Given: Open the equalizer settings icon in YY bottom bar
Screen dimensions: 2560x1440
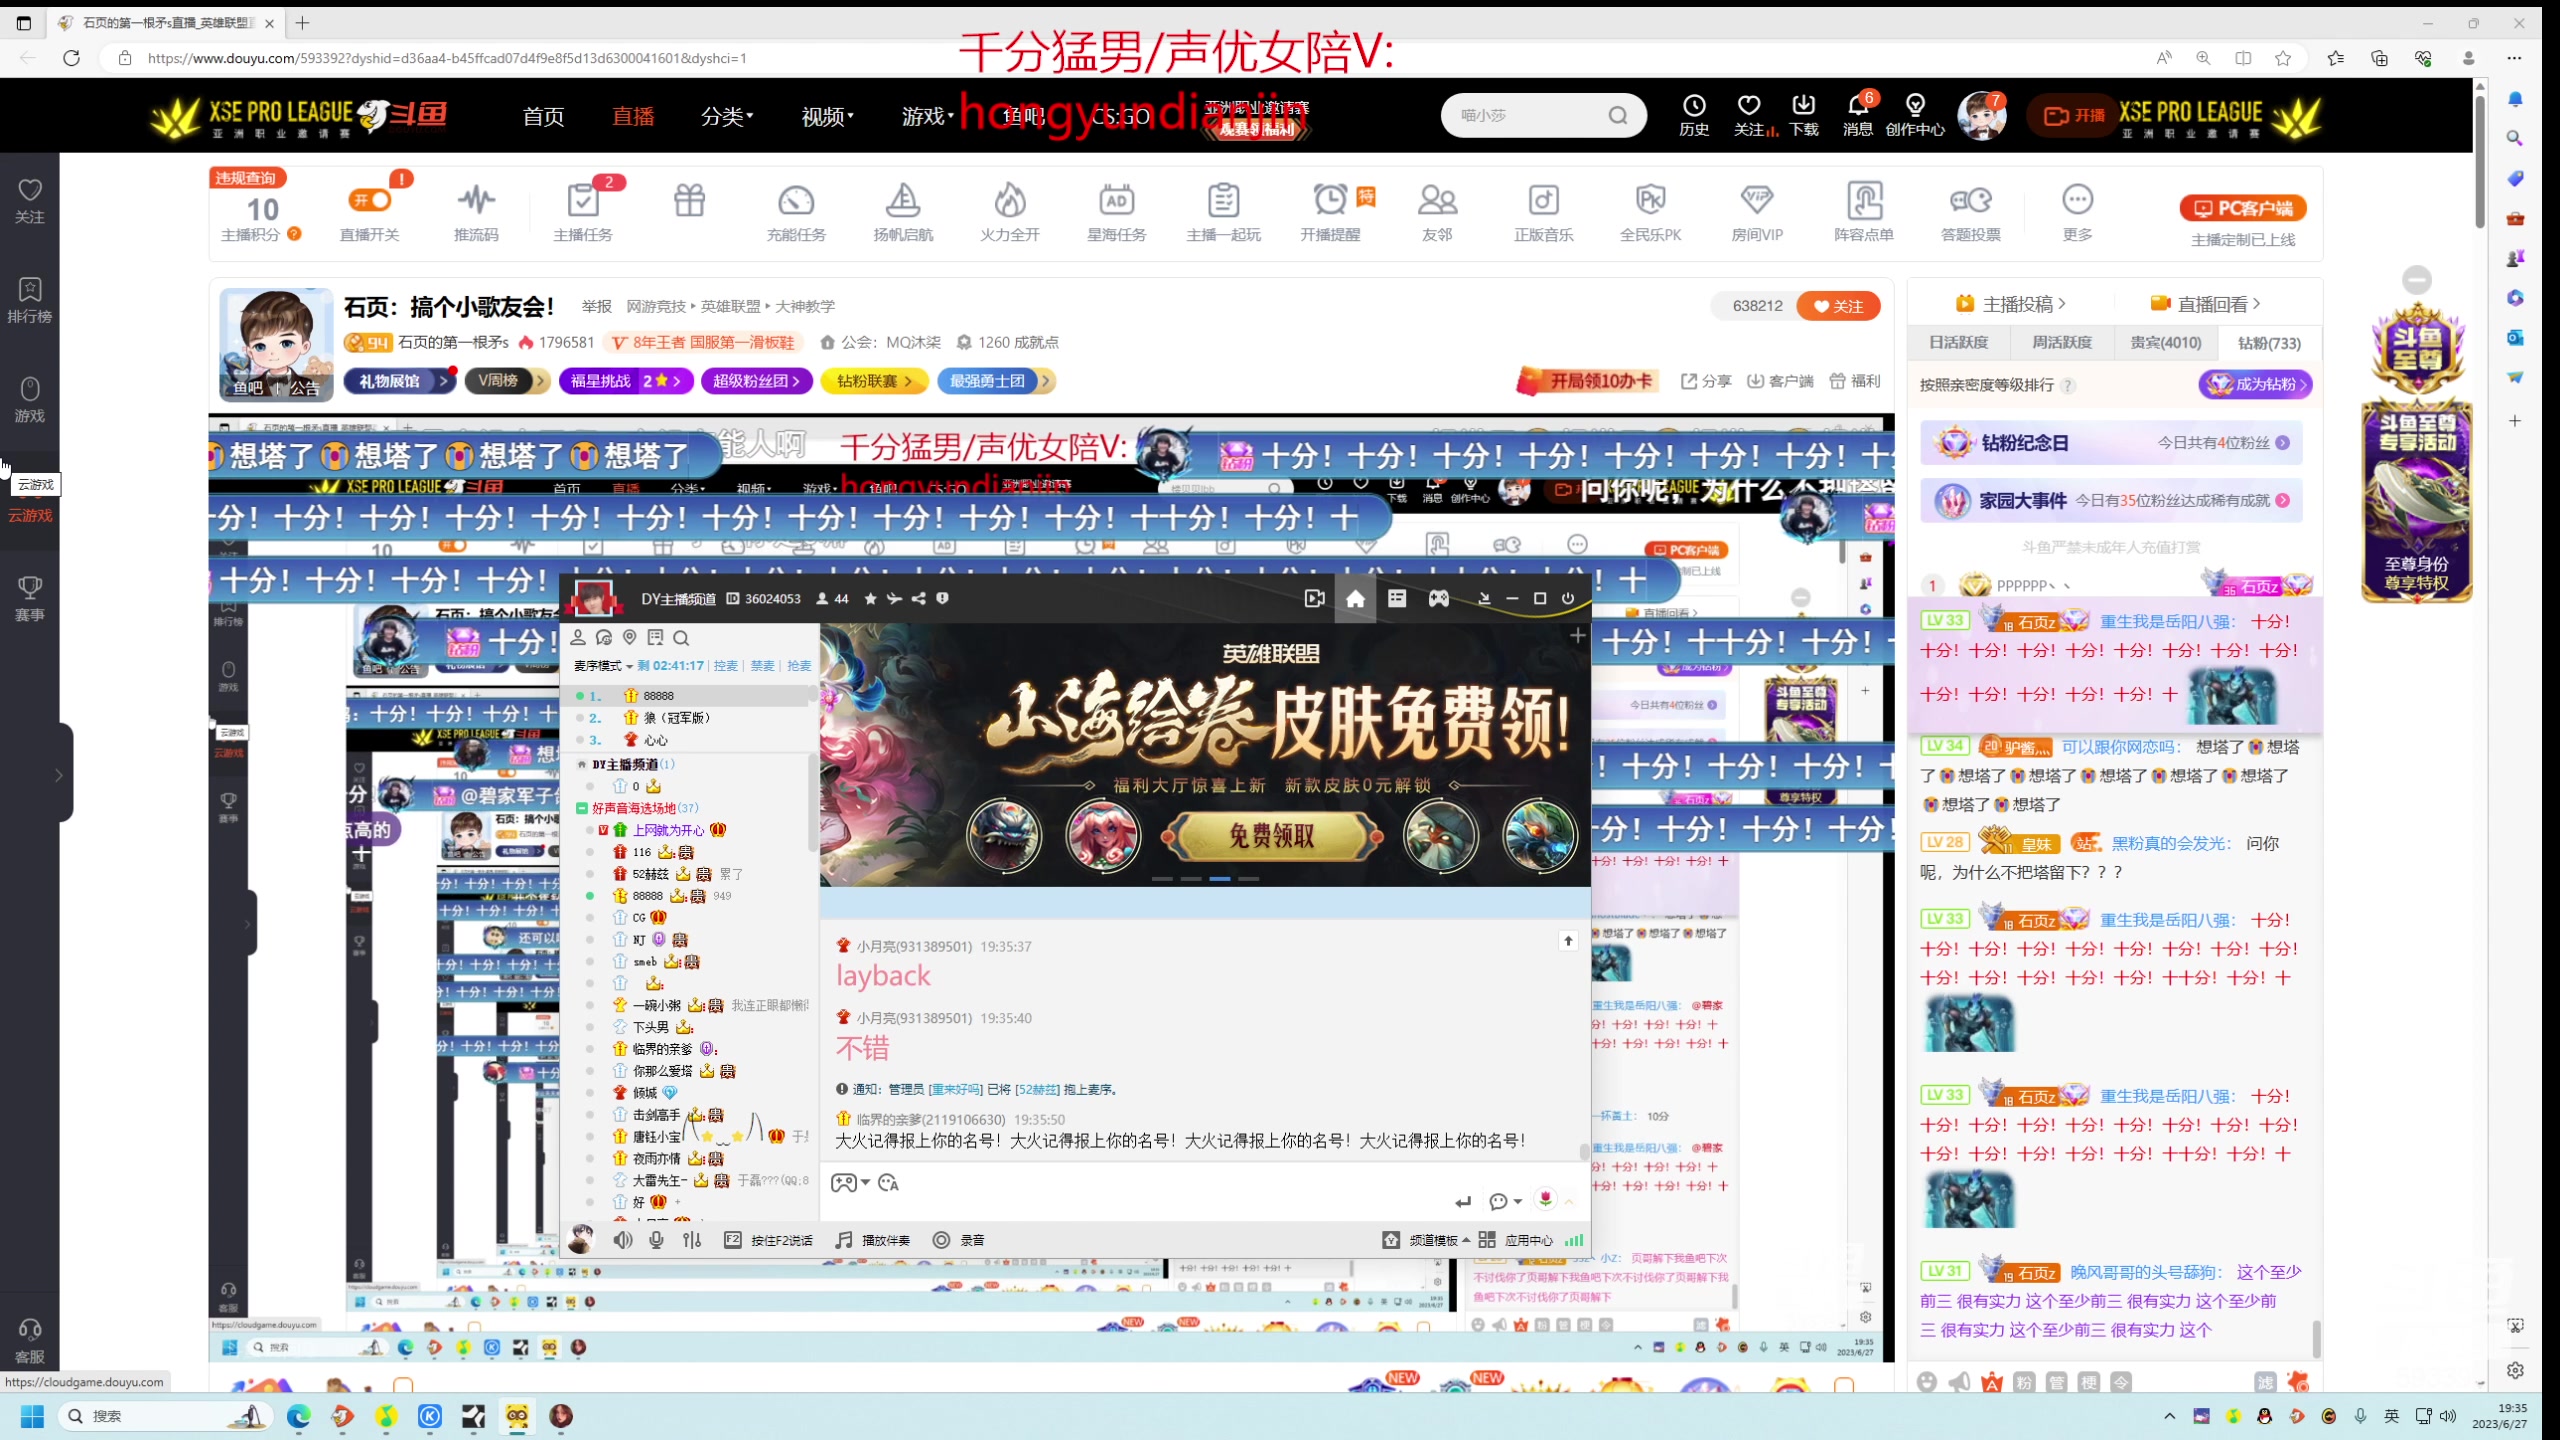Looking at the screenshot, I should (692, 1240).
